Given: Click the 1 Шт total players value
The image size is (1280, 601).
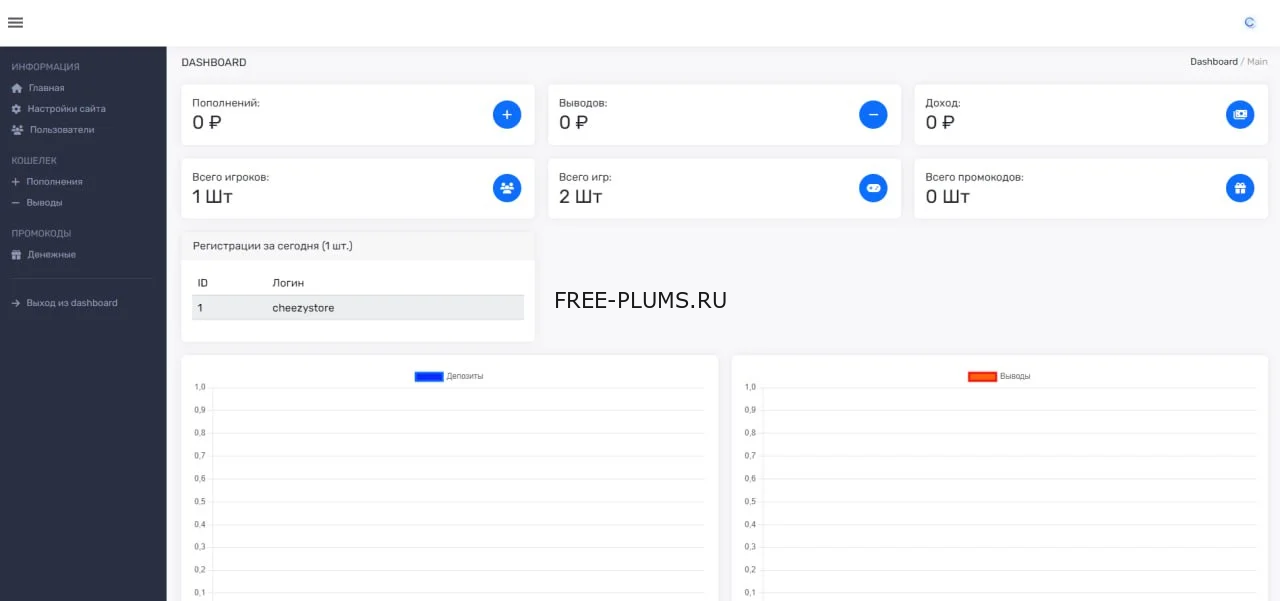Looking at the screenshot, I should pos(212,196).
